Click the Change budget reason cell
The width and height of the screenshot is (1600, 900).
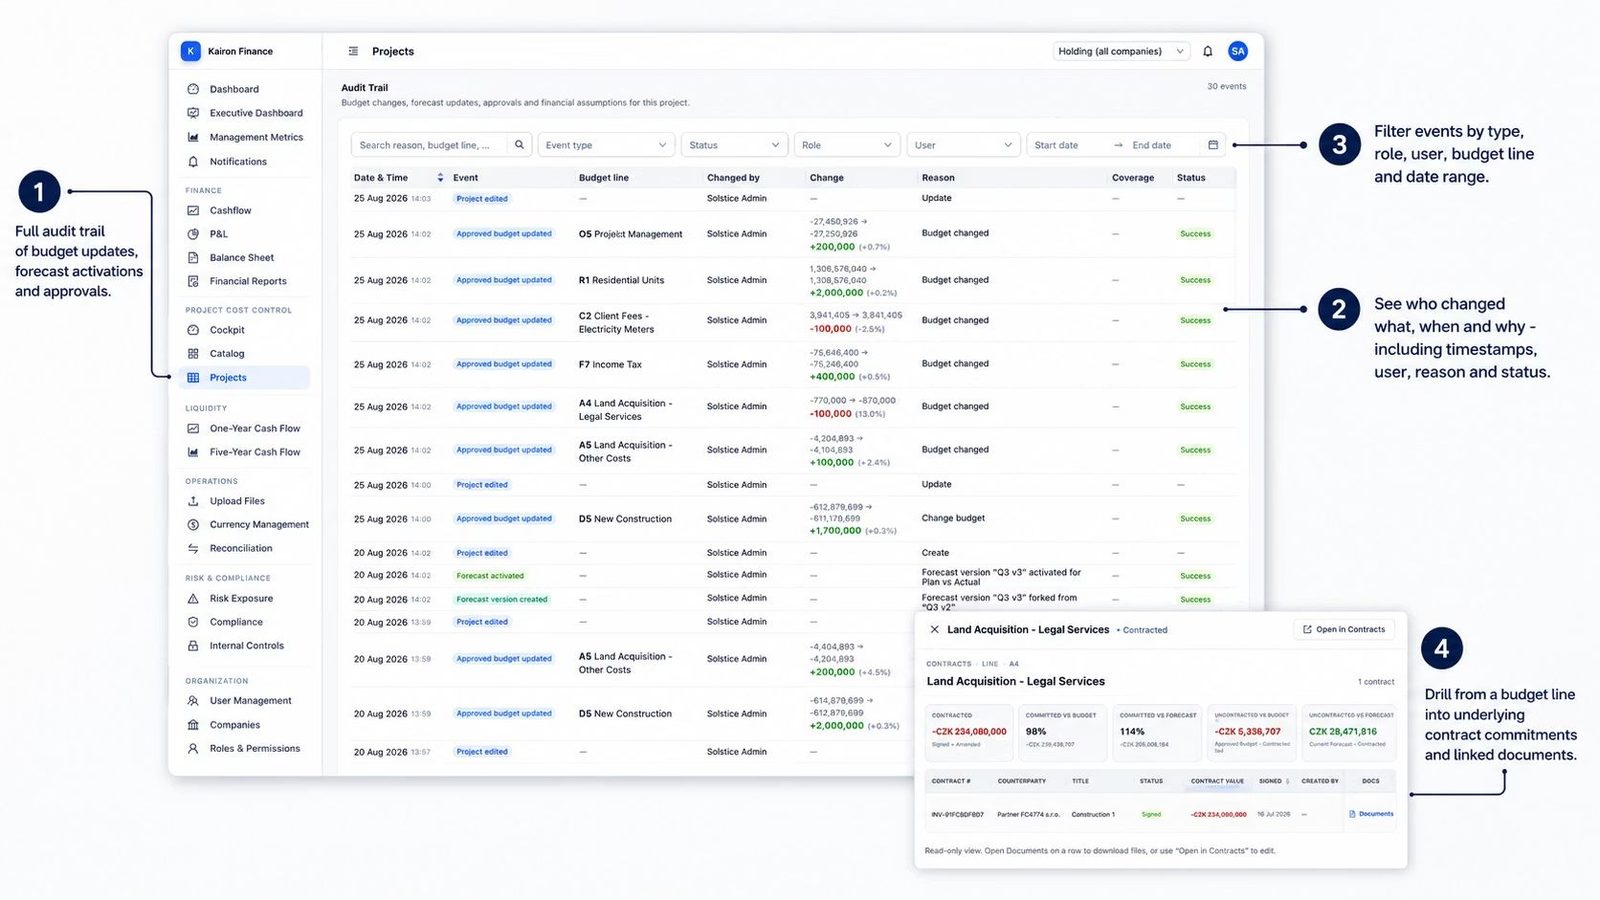[x=953, y=518]
